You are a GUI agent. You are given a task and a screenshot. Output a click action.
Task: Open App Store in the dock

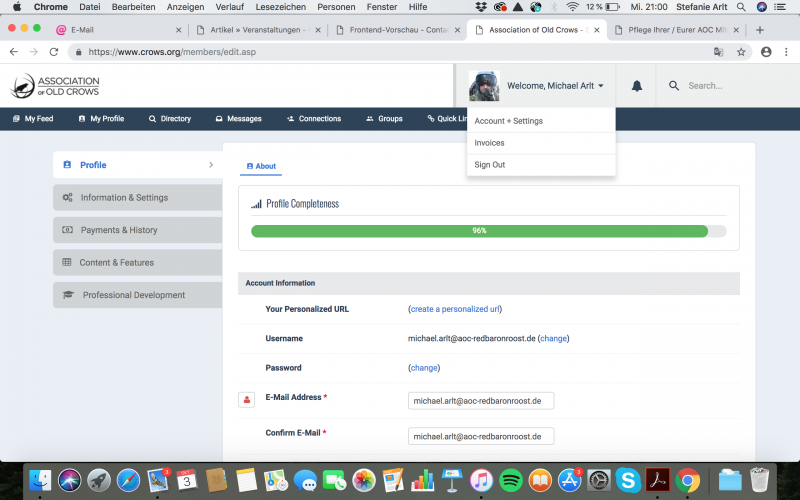pyautogui.click(x=569, y=480)
